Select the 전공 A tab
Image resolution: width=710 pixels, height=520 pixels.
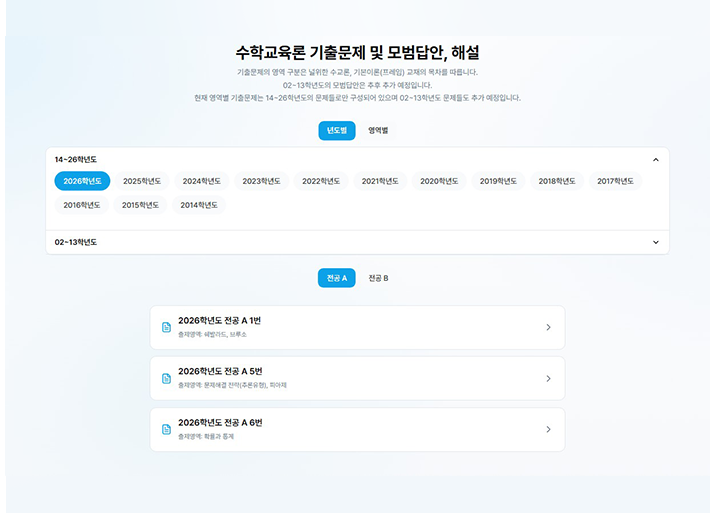[336, 278]
